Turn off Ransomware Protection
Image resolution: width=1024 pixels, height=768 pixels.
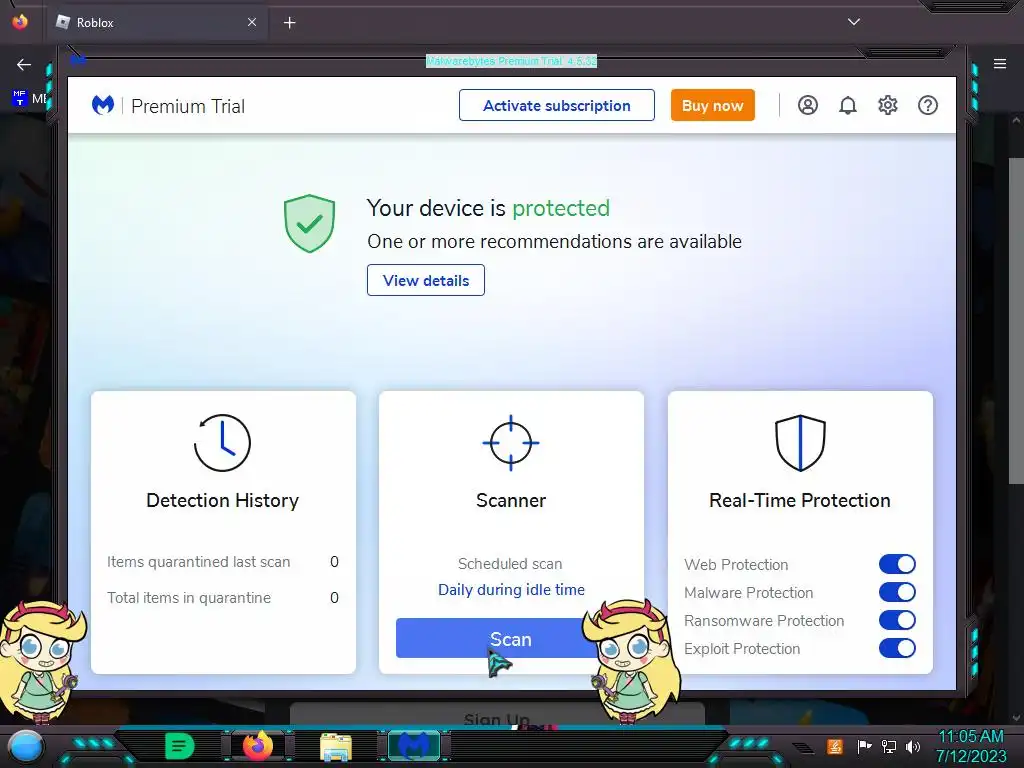897,620
